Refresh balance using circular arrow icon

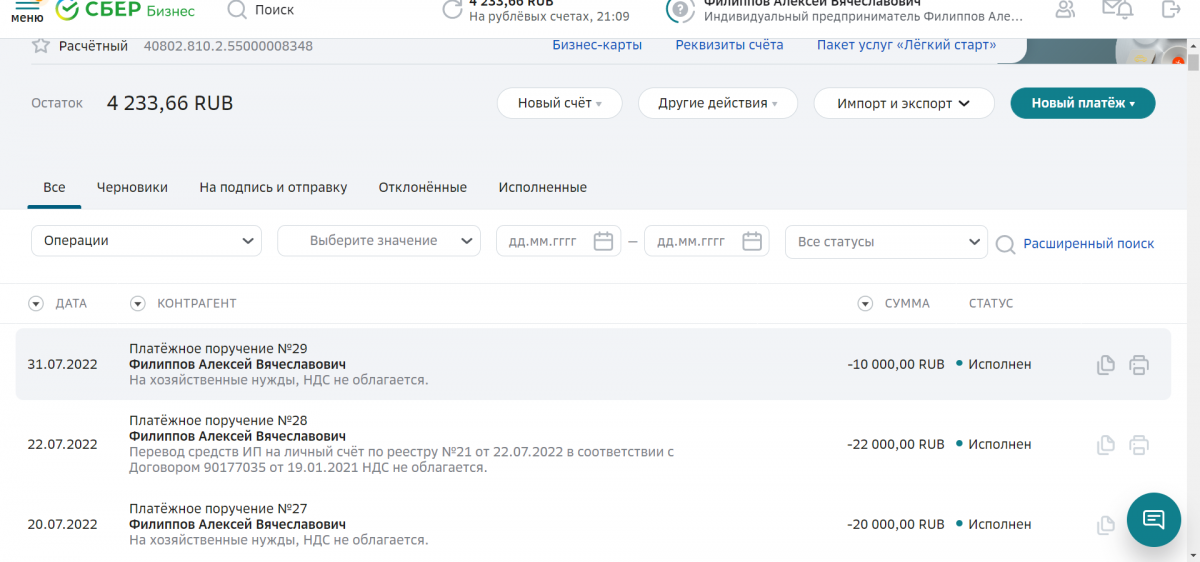[x=453, y=10]
